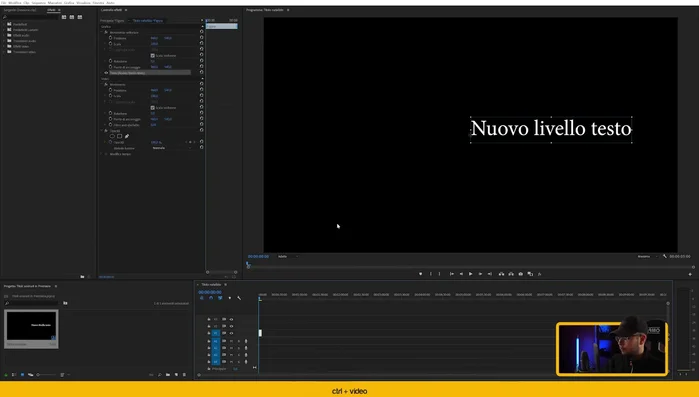This screenshot has width=699, height=397.
Task: Click linked selection icon in timeline
Action: [220, 298]
